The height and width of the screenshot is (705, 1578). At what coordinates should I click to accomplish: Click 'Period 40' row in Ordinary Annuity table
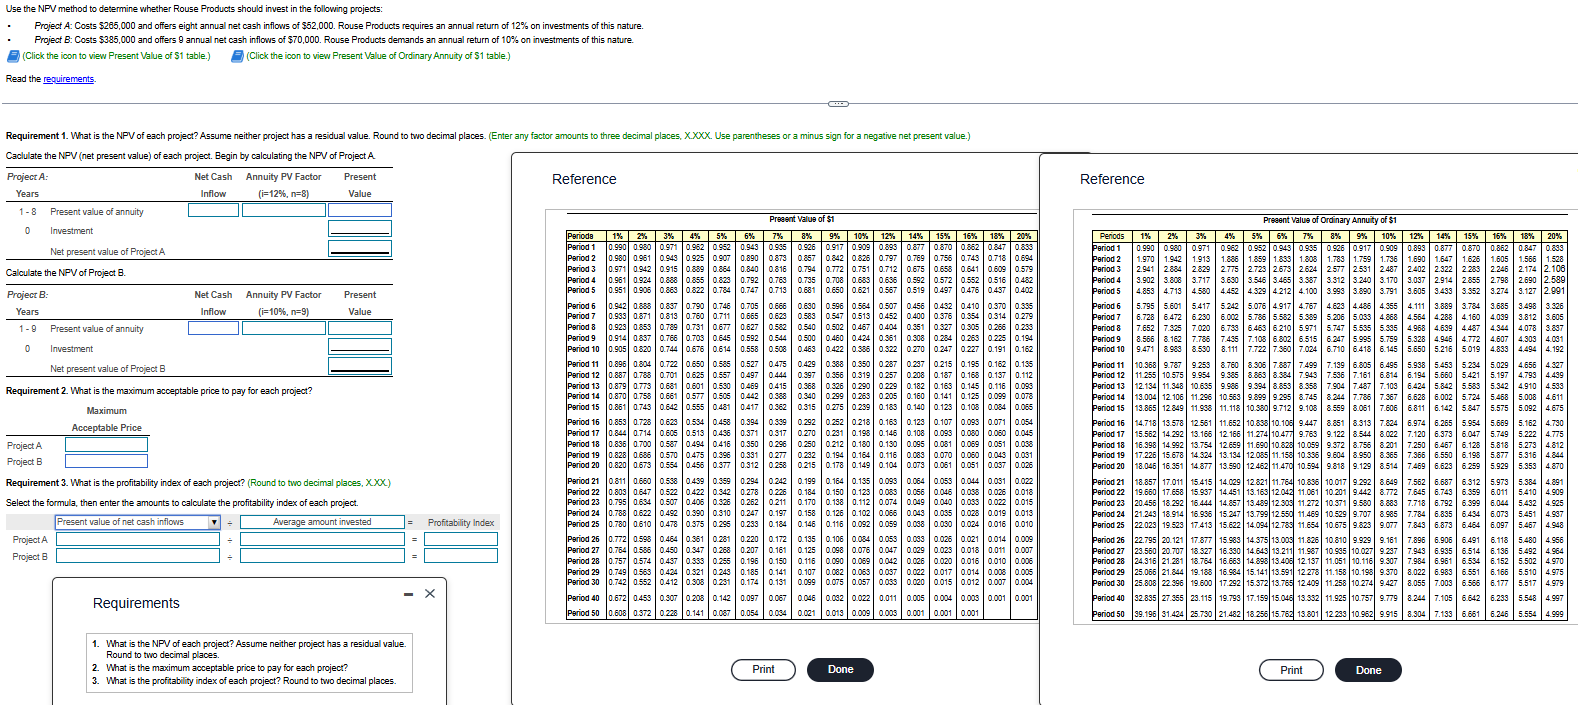coord(1328,598)
